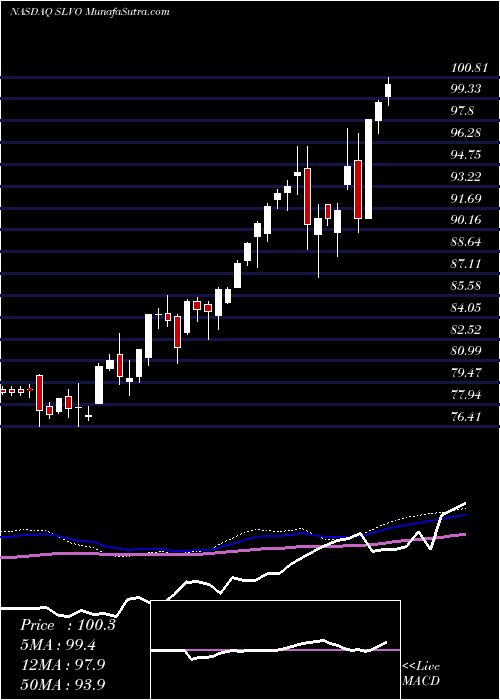The height and width of the screenshot is (700, 500).
Task: Select the 91.69 price axis label
Action: (466, 199)
